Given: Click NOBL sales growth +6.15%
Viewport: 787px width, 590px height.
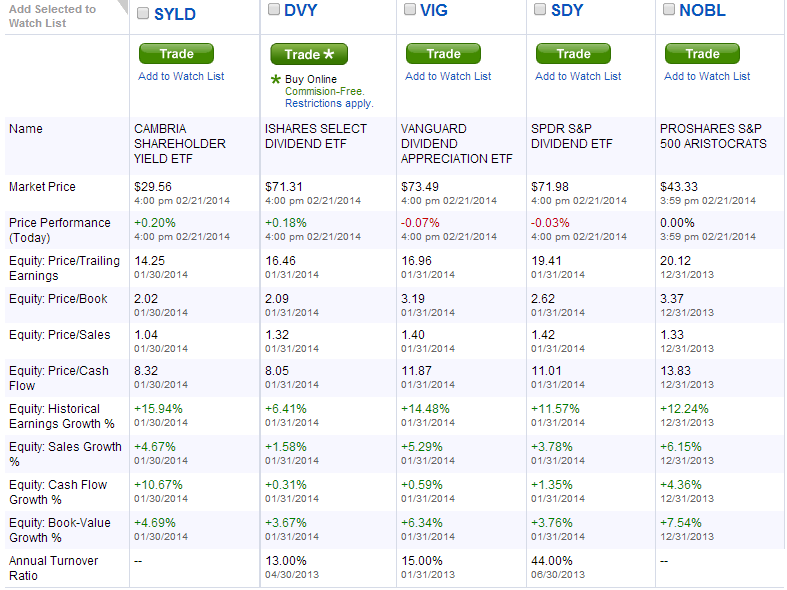Looking at the screenshot, I should [x=681, y=447].
